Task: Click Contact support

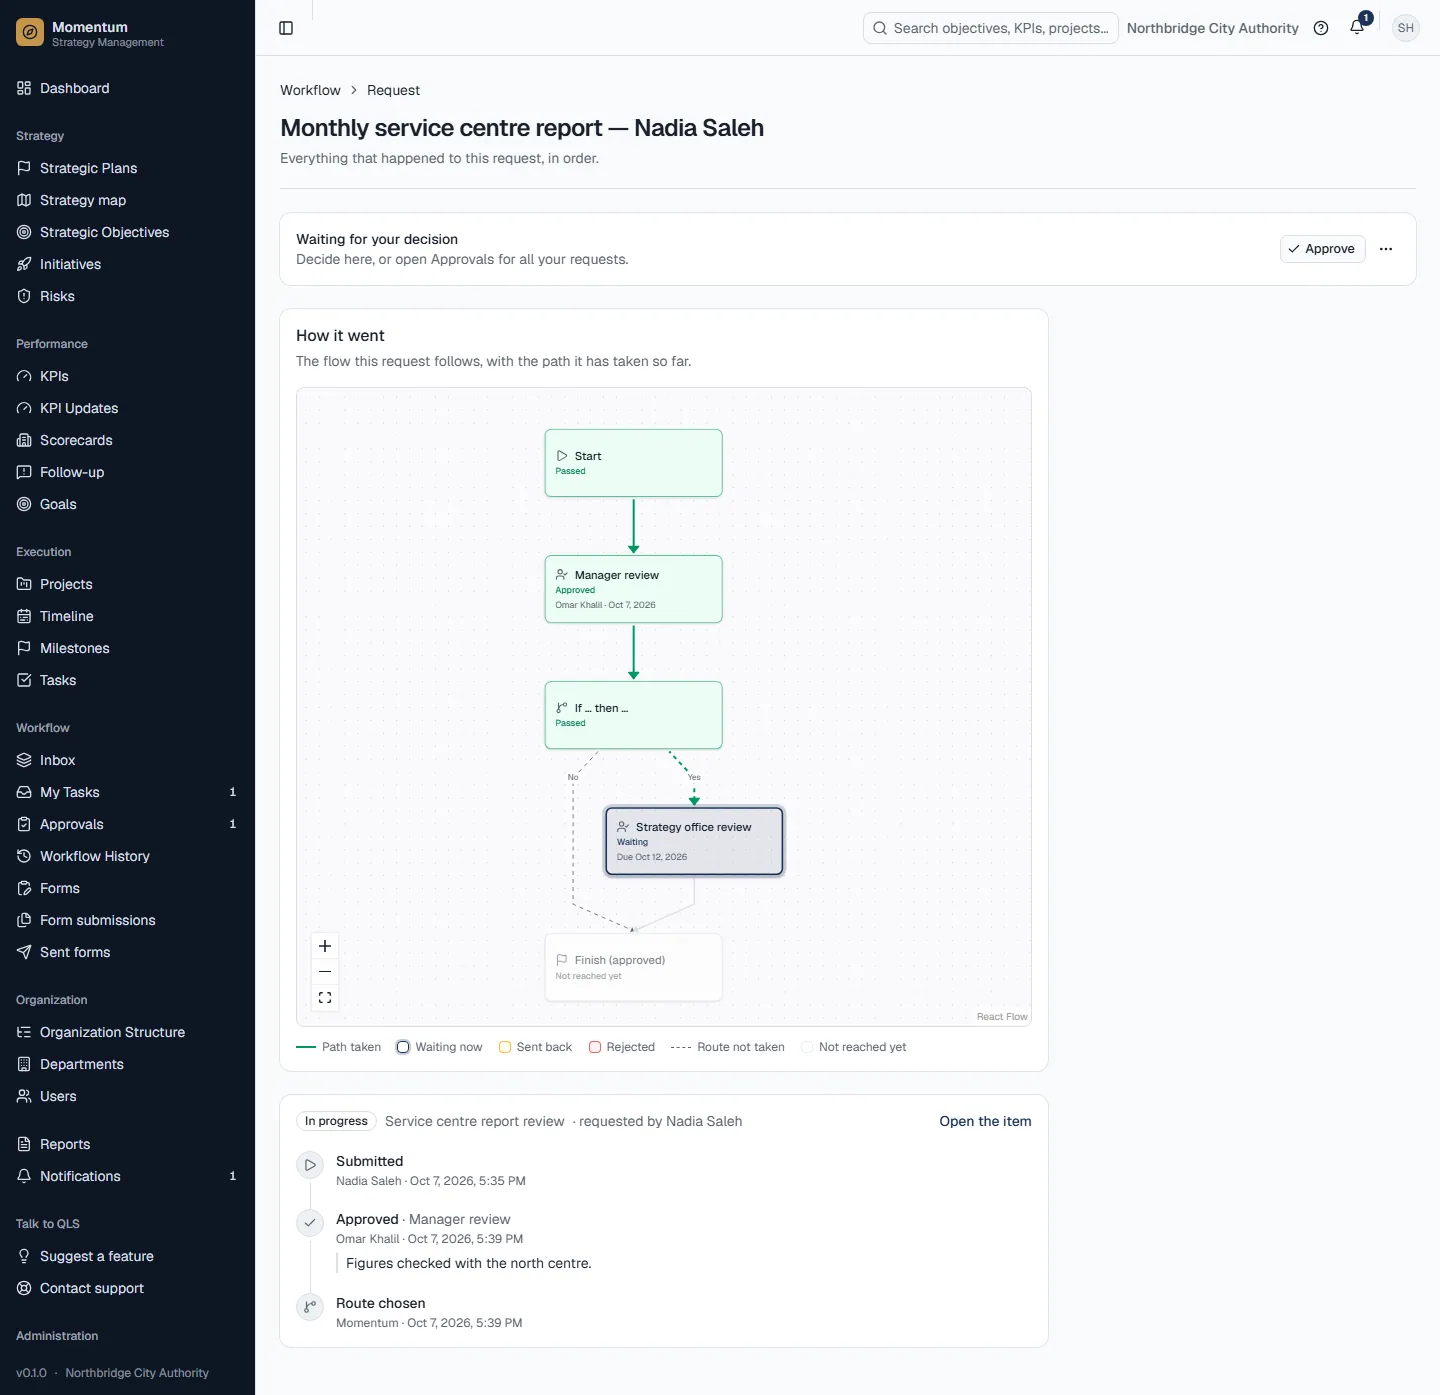Action: (x=127, y=1288)
